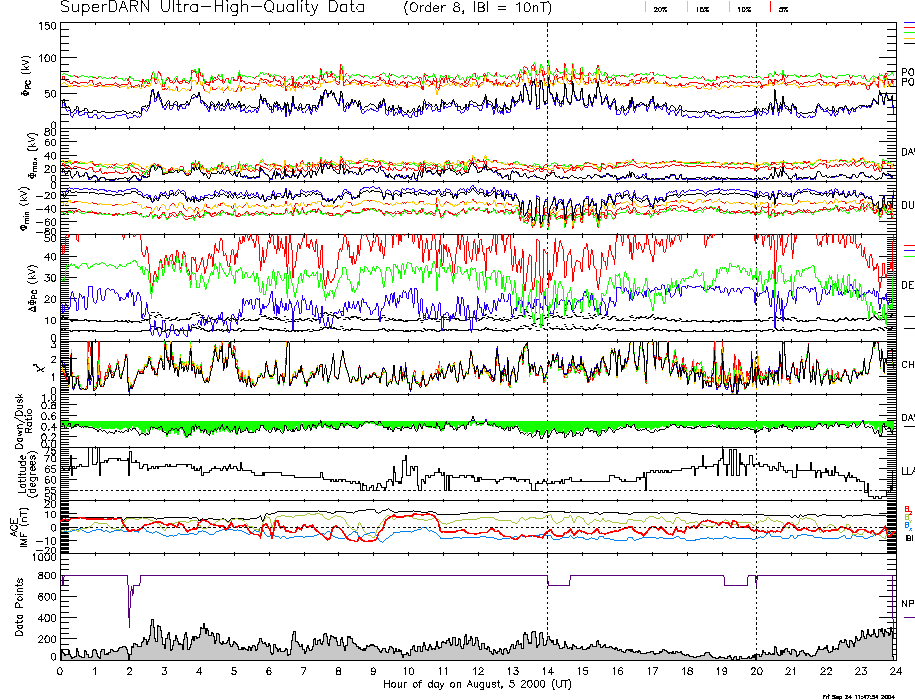This screenshot has height=700, width=915.
Task: Click the SuperDARN Ultra-High-Quality Data title
Action: (201, 8)
